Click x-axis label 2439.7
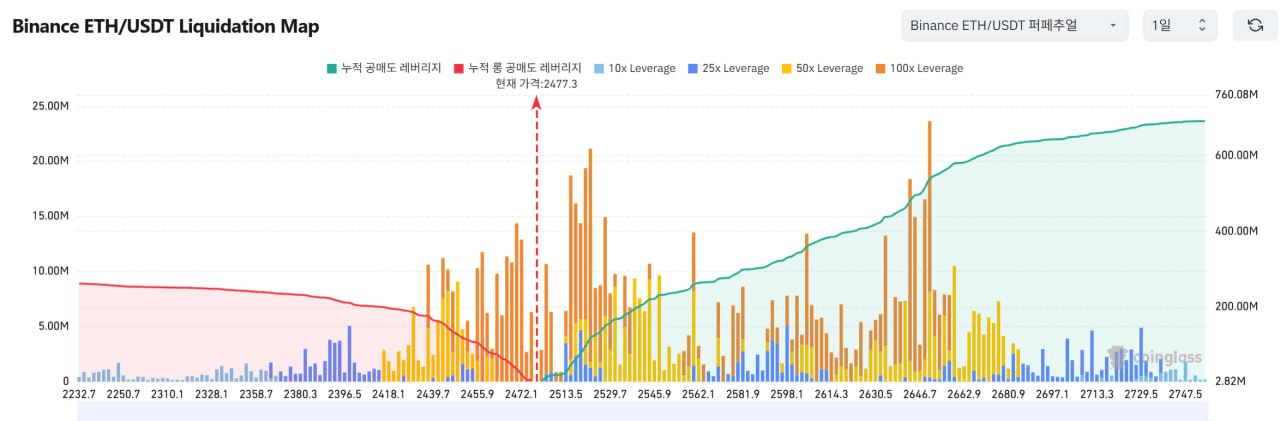 coord(432,394)
